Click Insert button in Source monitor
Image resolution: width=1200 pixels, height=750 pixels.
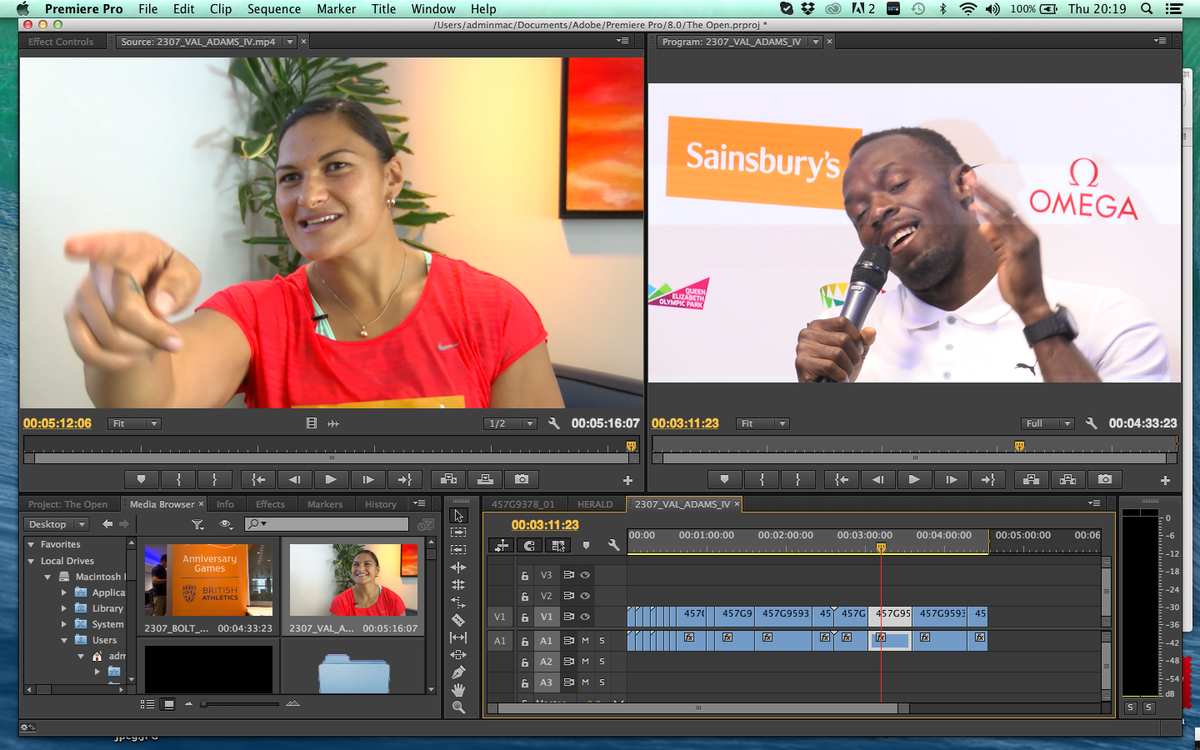(x=449, y=479)
